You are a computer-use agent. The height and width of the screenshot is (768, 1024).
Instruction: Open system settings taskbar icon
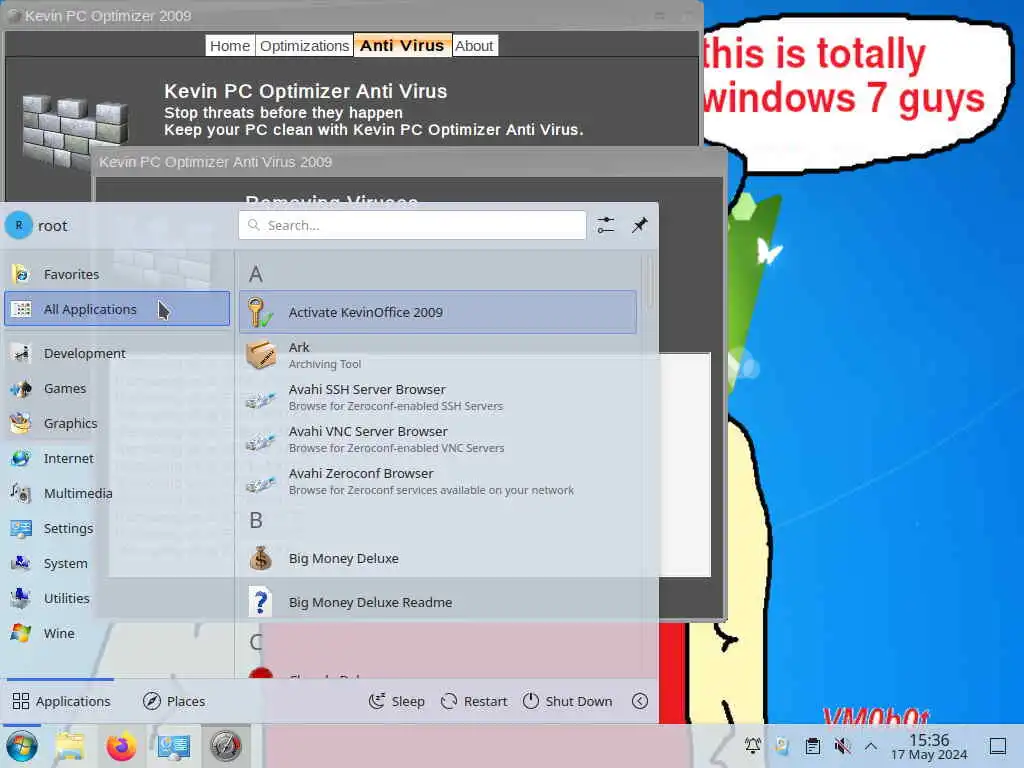(x=173, y=746)
